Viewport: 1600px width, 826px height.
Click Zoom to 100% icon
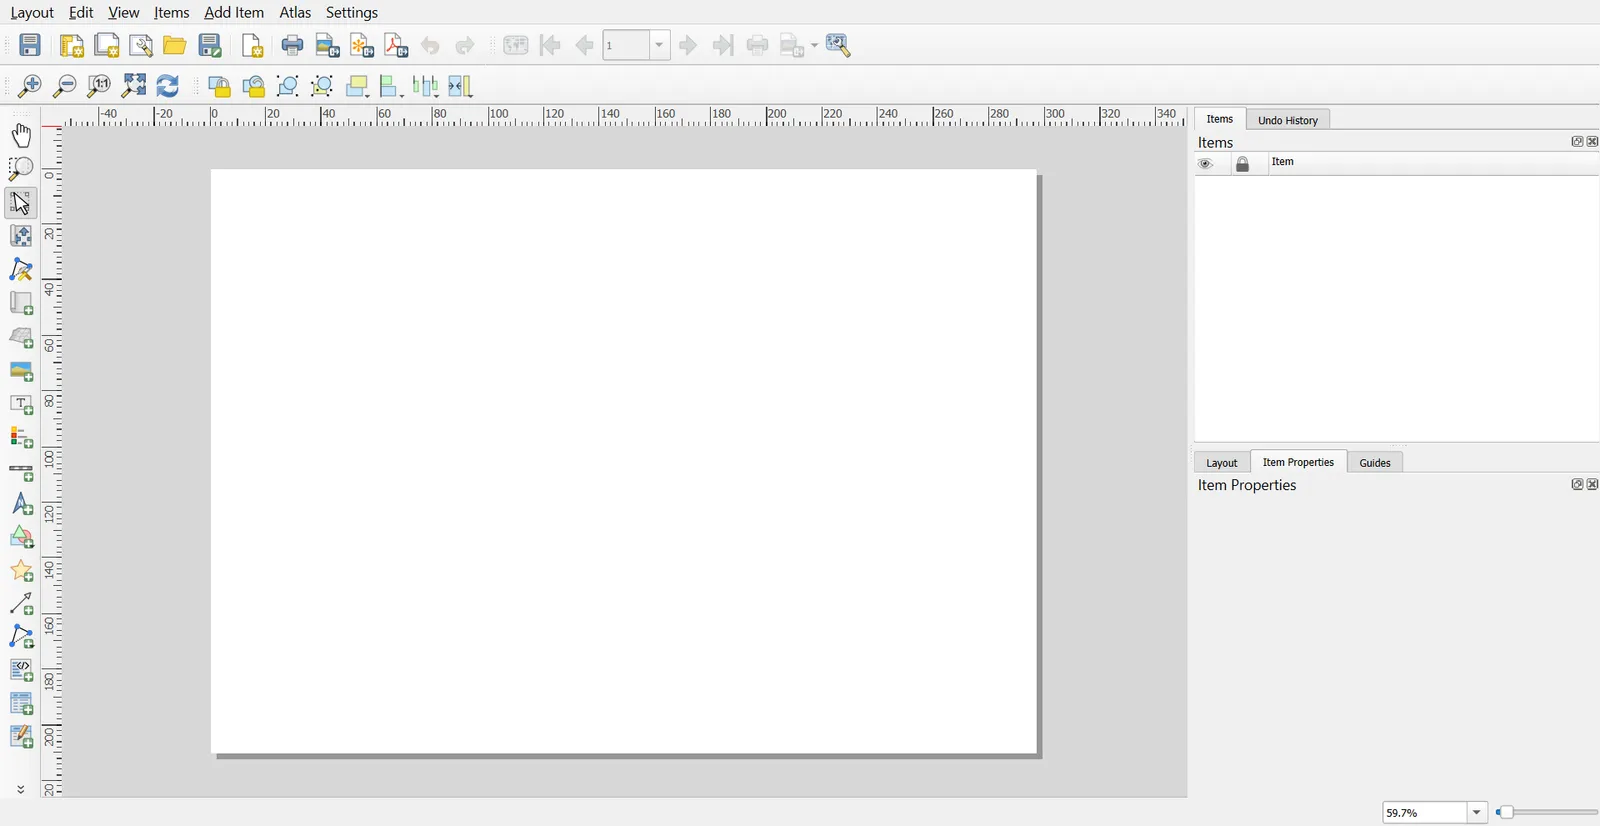pos(99,86)
